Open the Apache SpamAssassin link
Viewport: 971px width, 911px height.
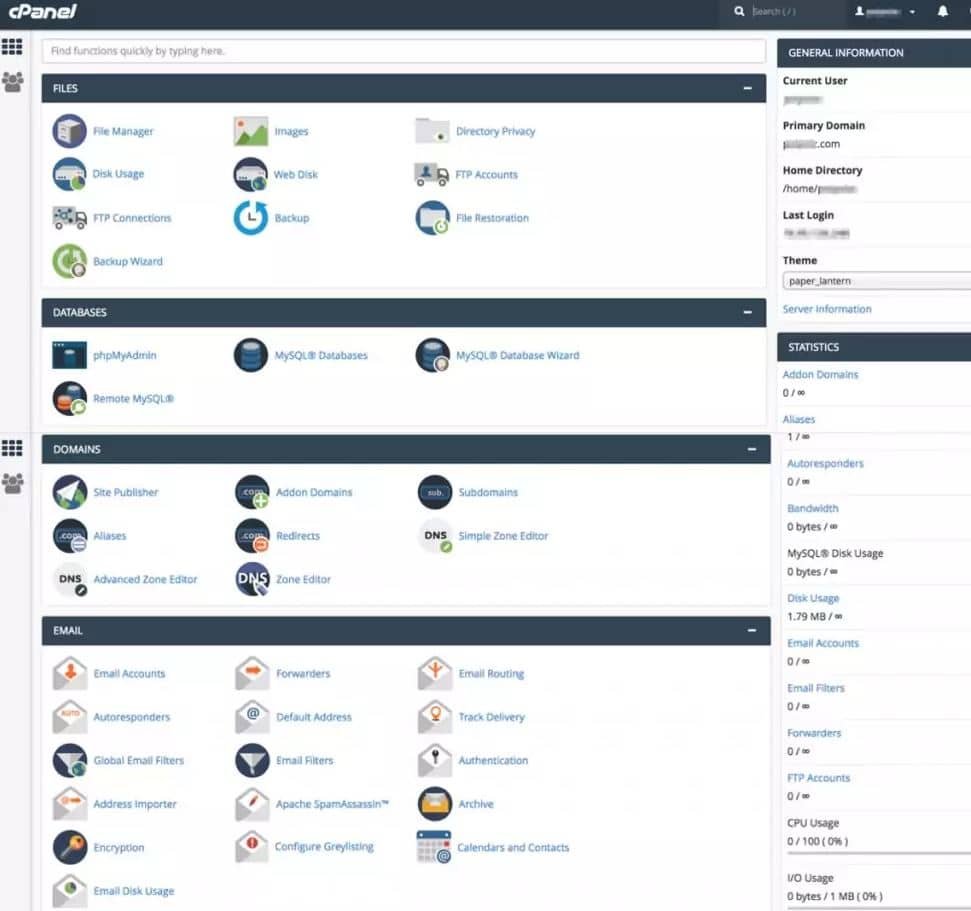click(x=332, y=804)
